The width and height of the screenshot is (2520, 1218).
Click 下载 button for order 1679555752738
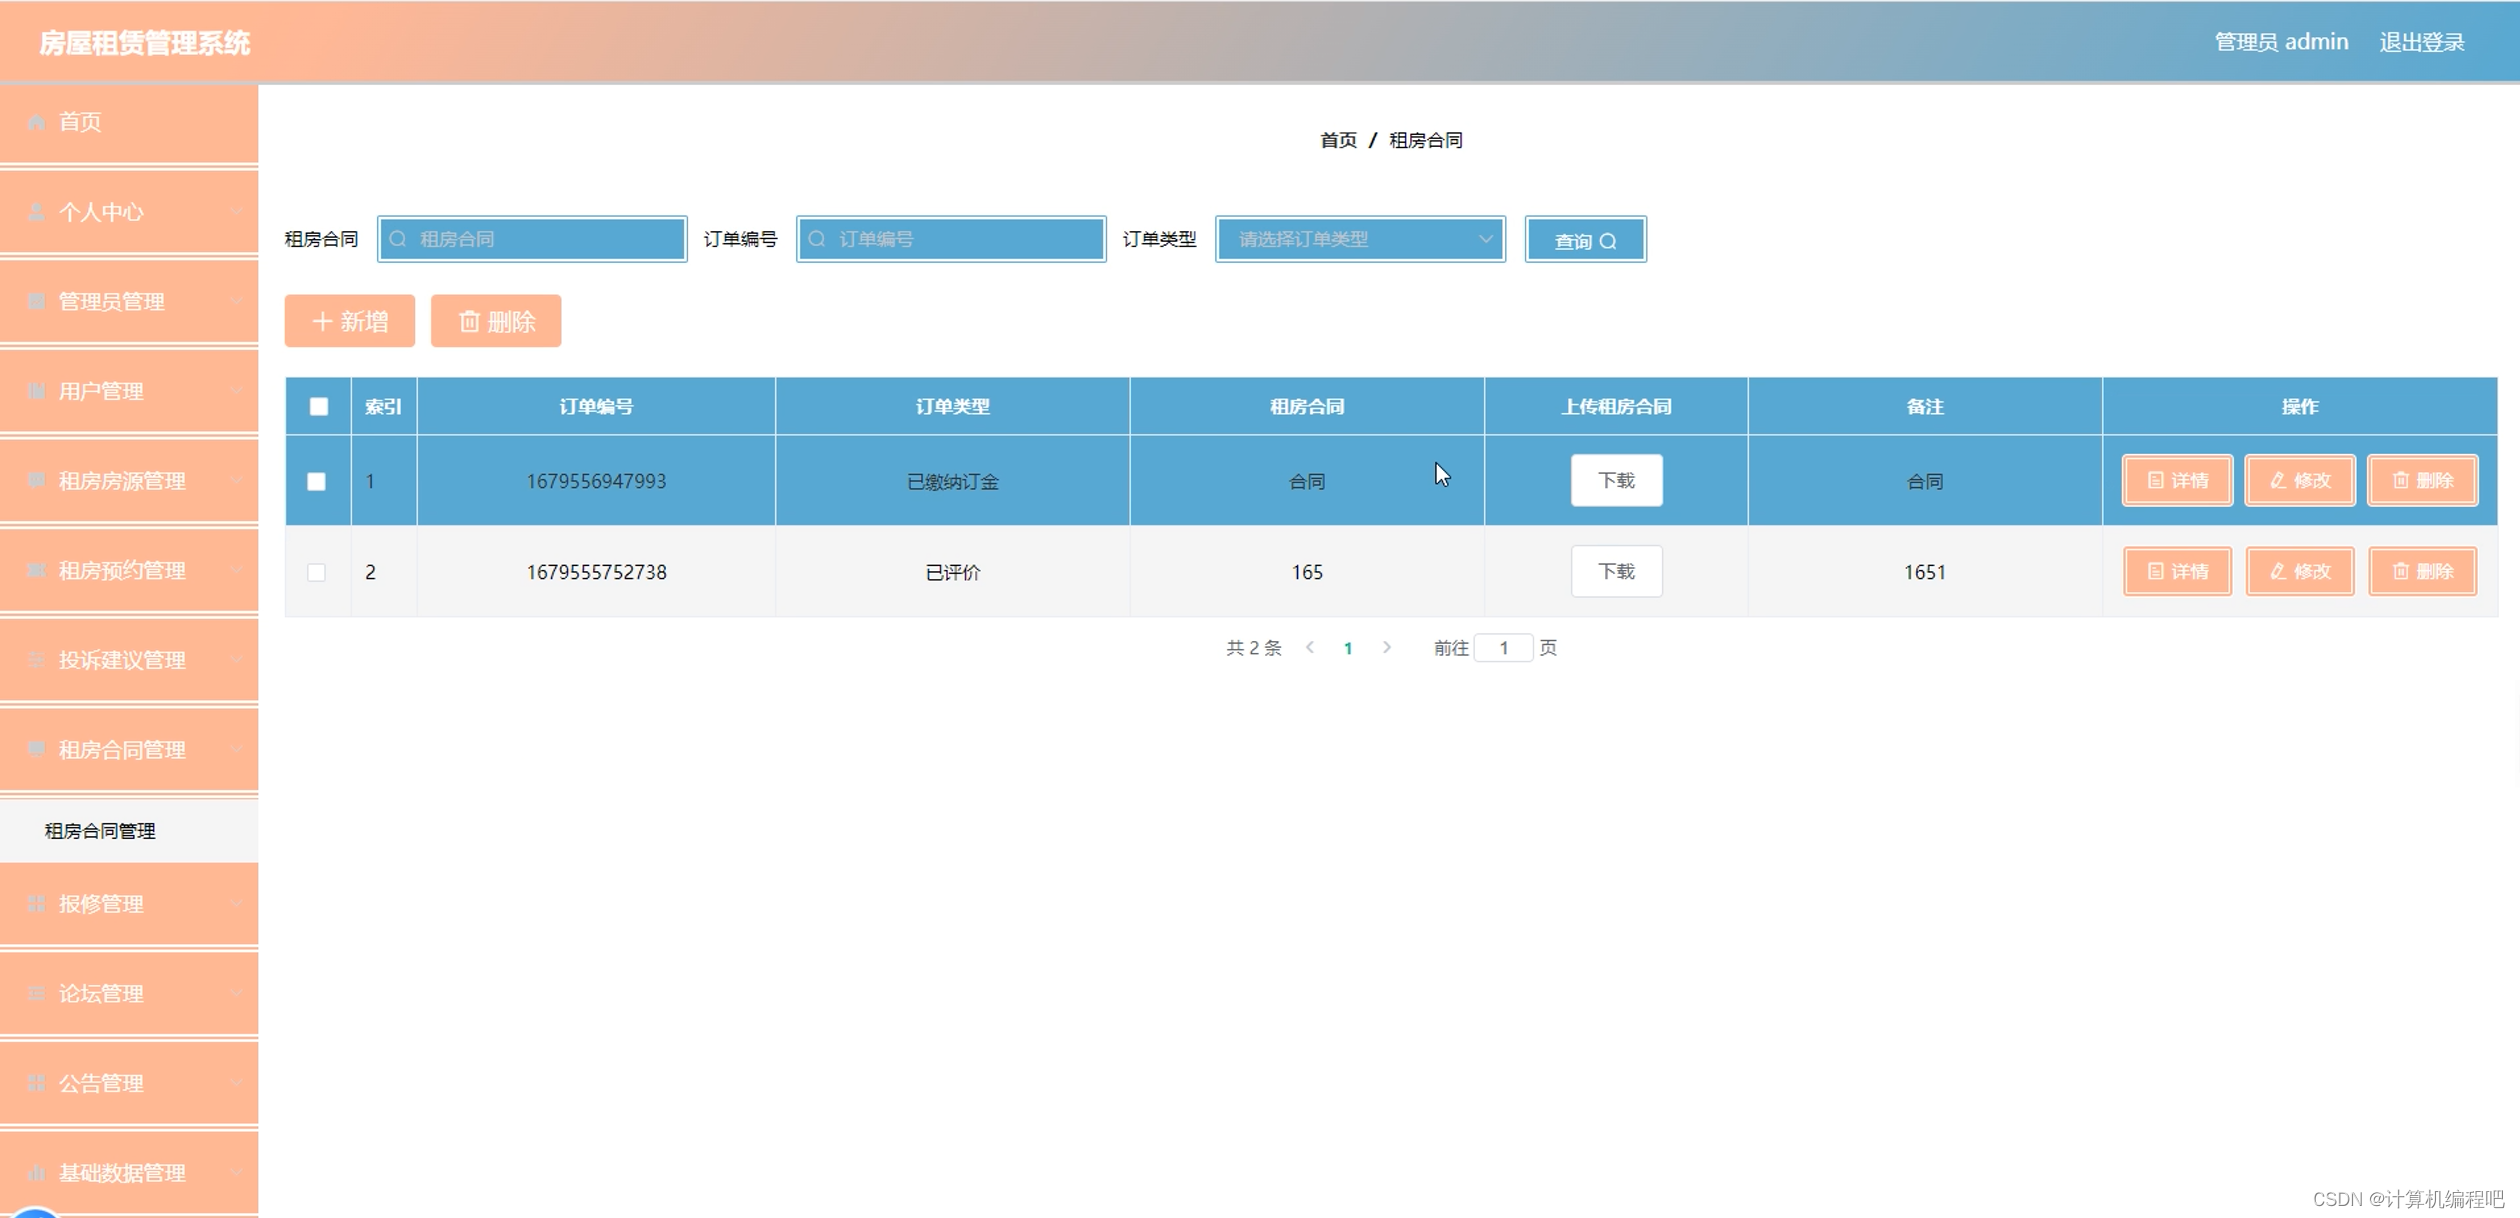tap(1615, 571)
